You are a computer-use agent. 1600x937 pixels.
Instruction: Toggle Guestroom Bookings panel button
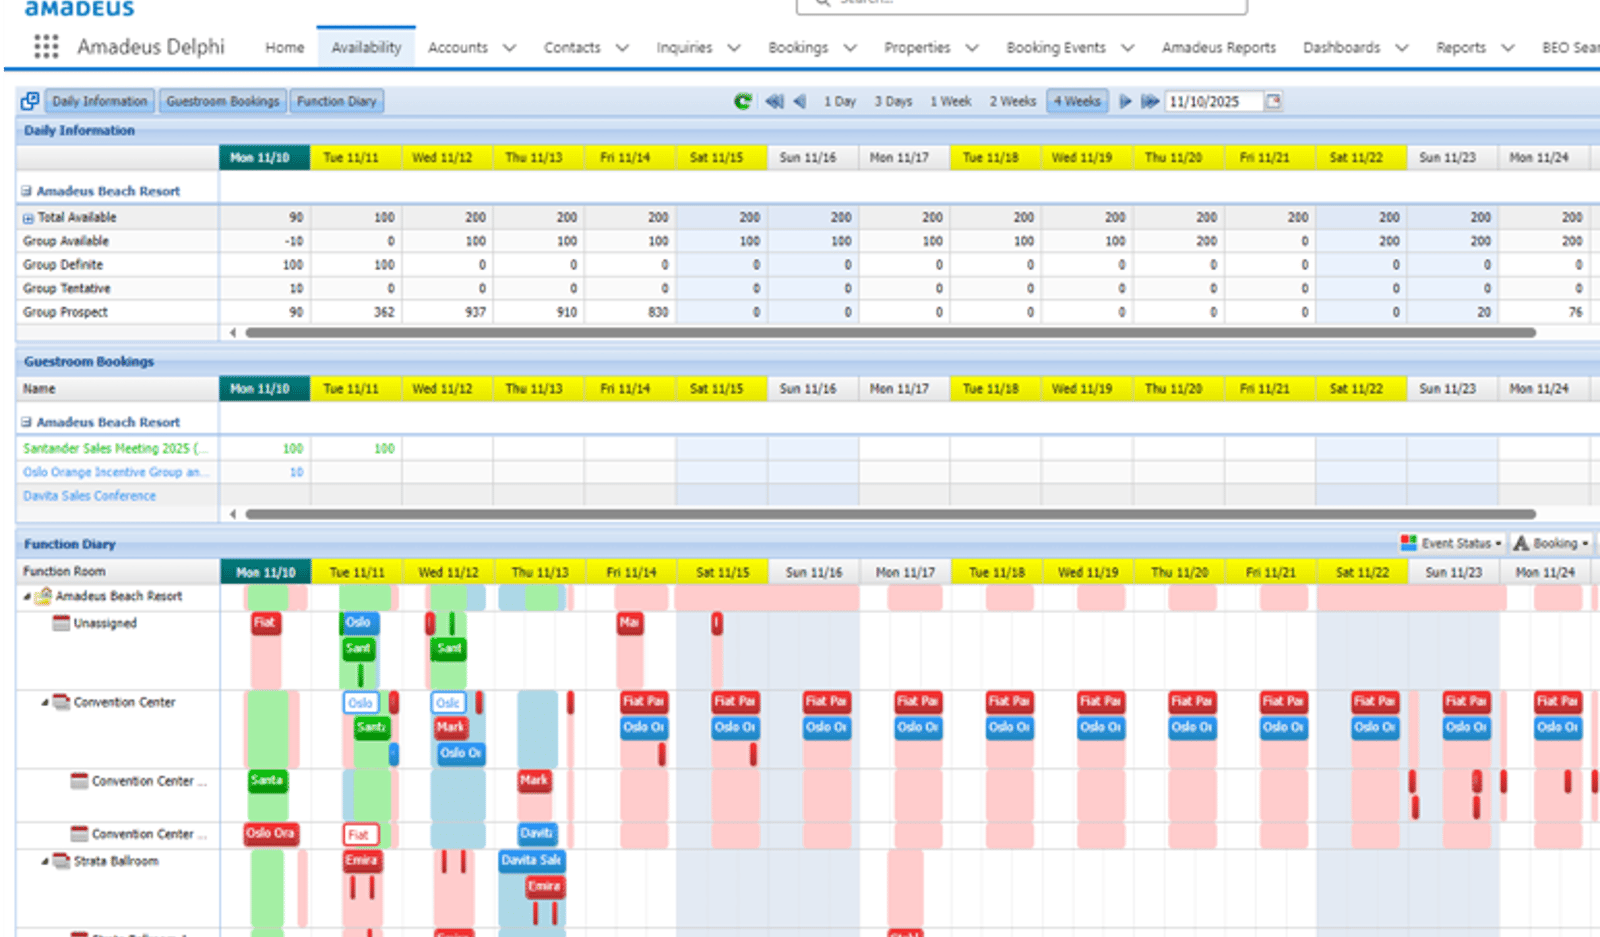point(222,101)
